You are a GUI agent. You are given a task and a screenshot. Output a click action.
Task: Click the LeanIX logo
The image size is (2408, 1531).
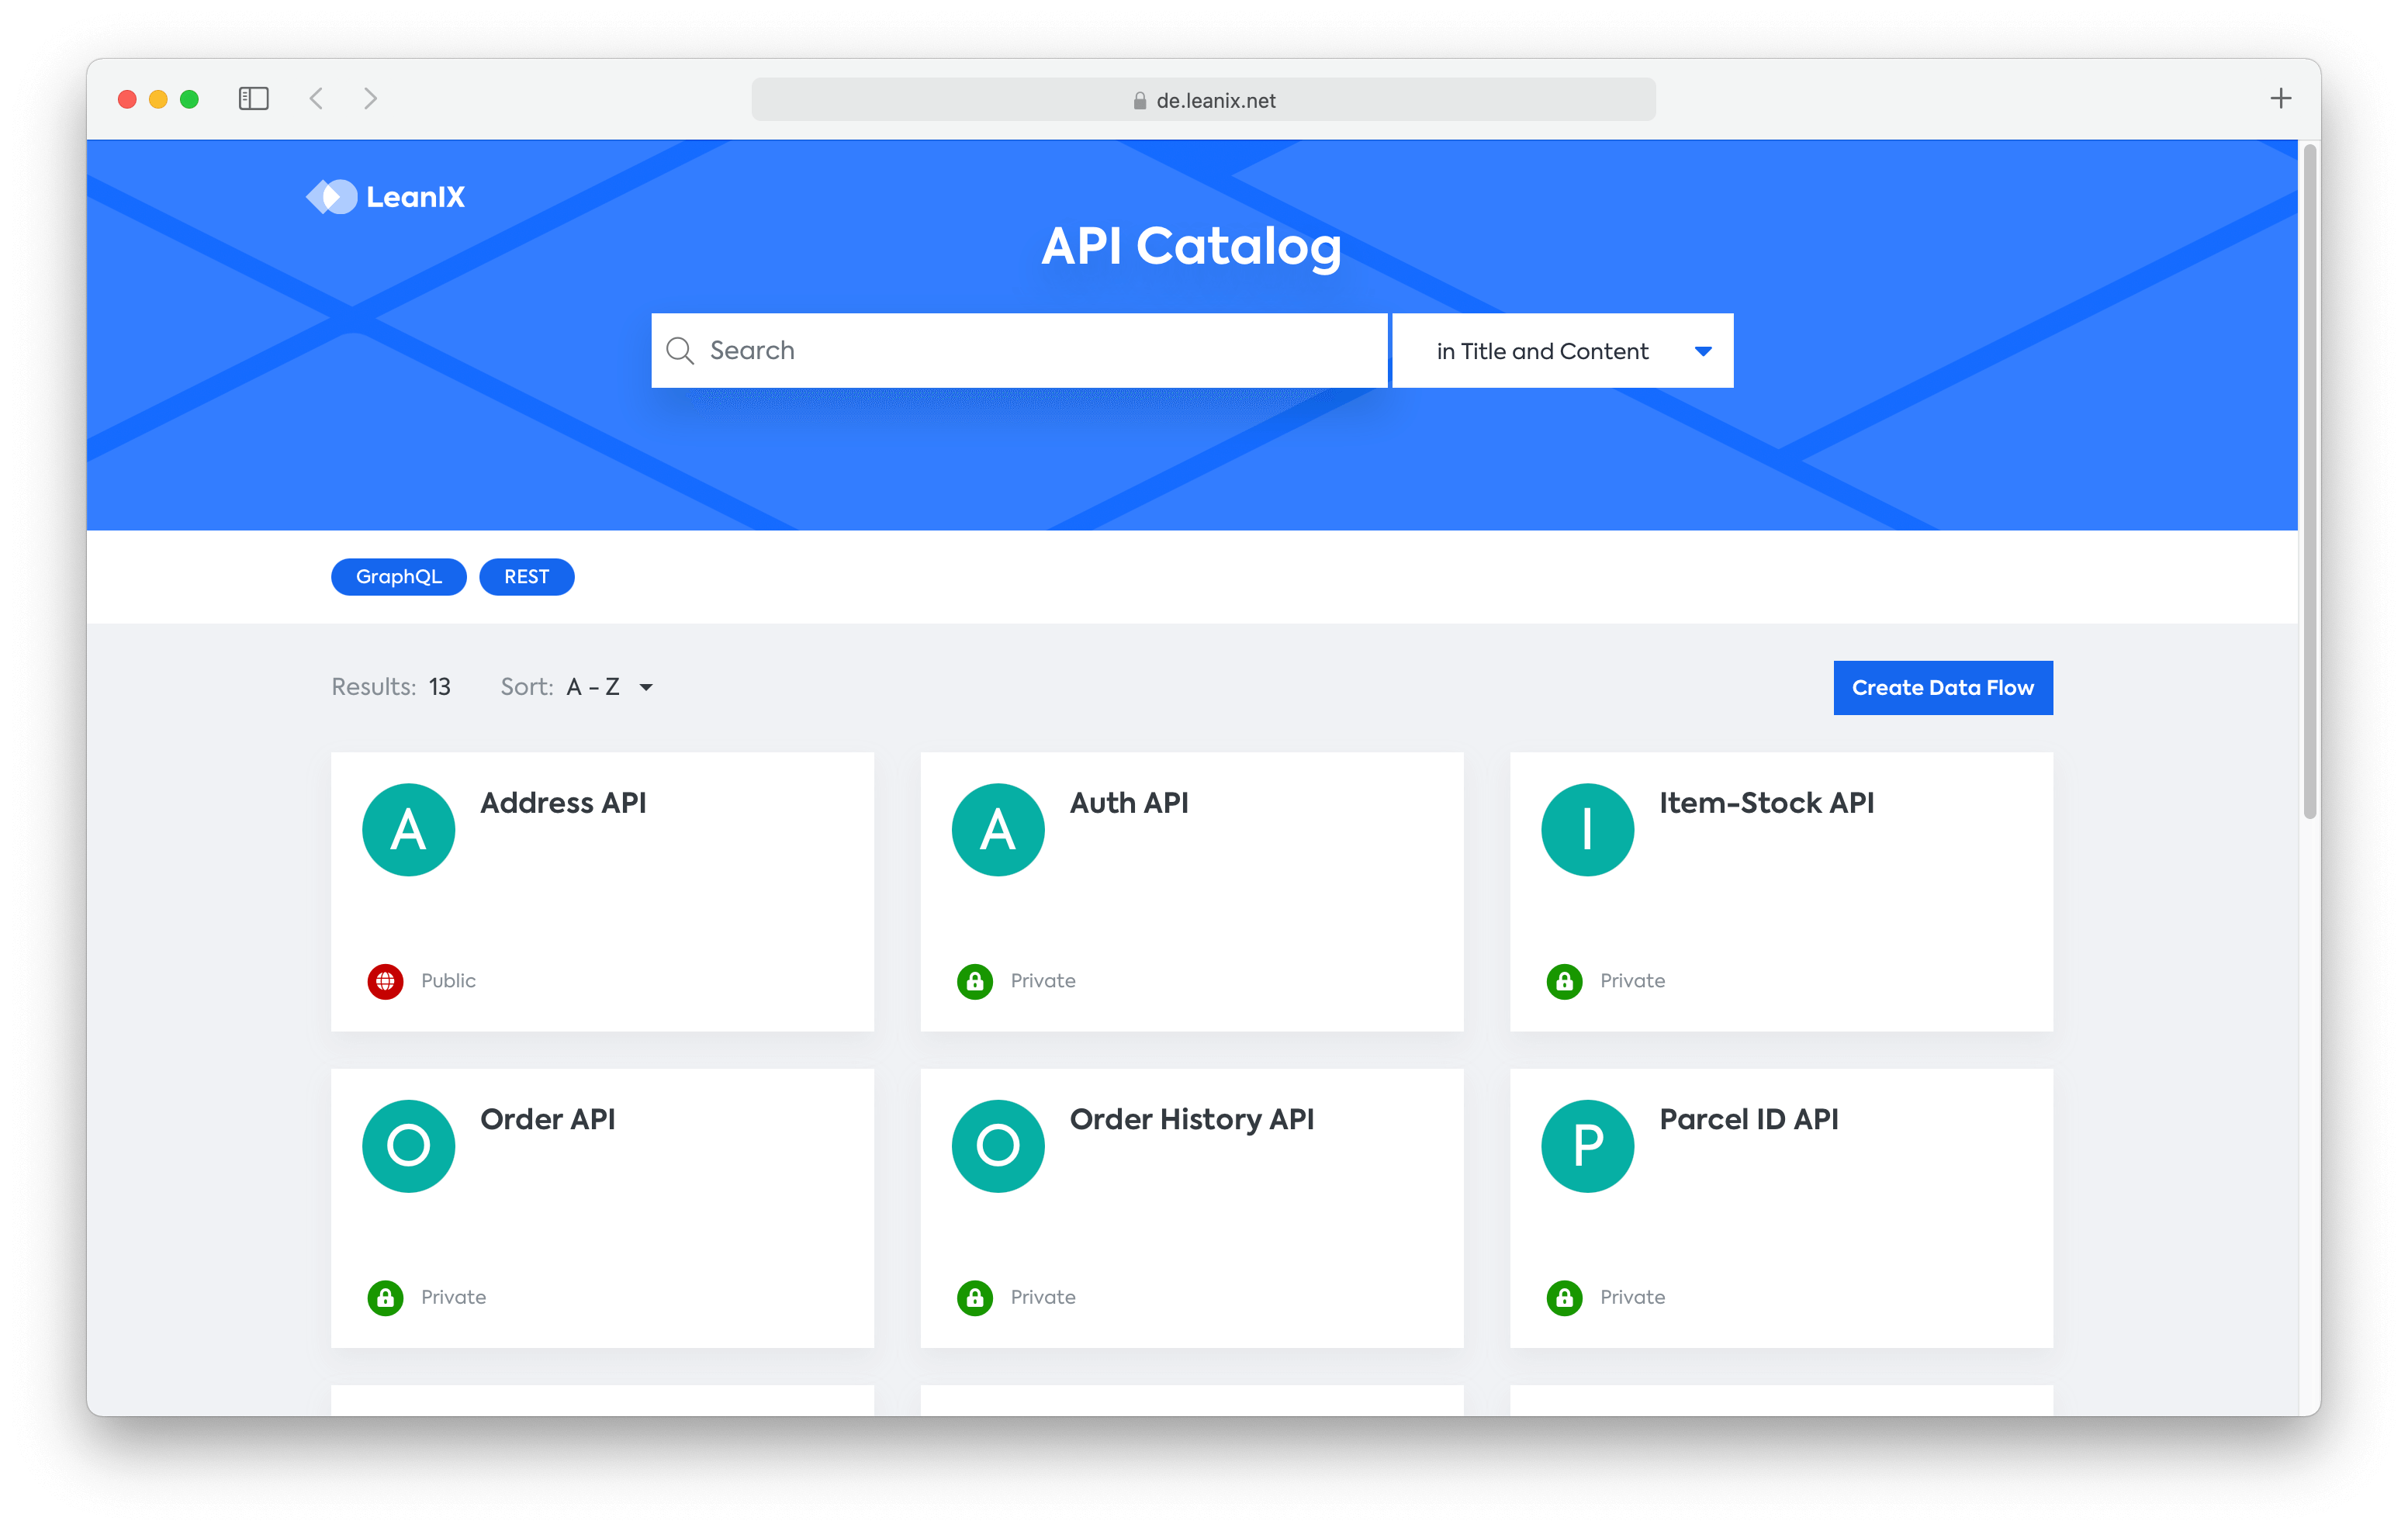(385, 197)
